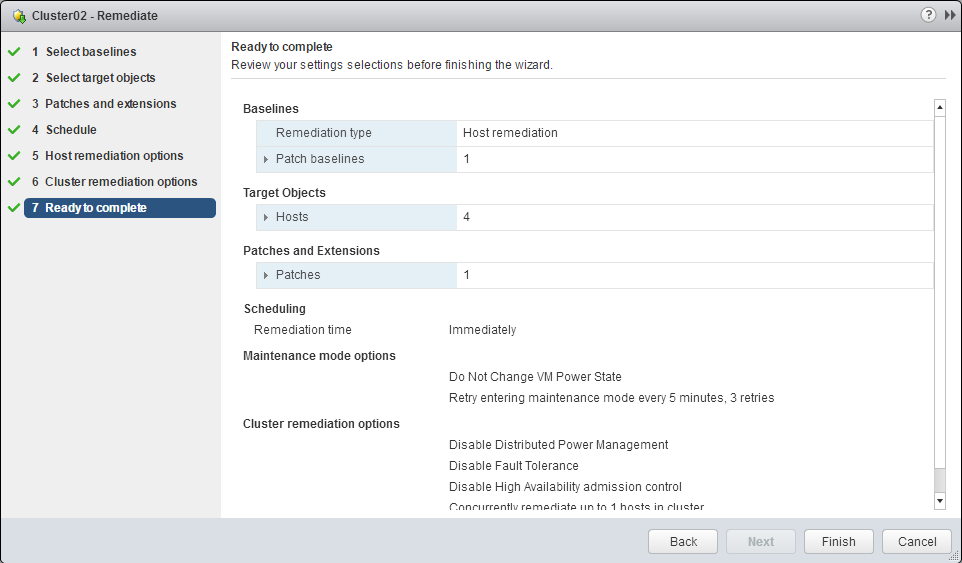
Task: Click the scrollbar down arrow
Action: point(939,499)
